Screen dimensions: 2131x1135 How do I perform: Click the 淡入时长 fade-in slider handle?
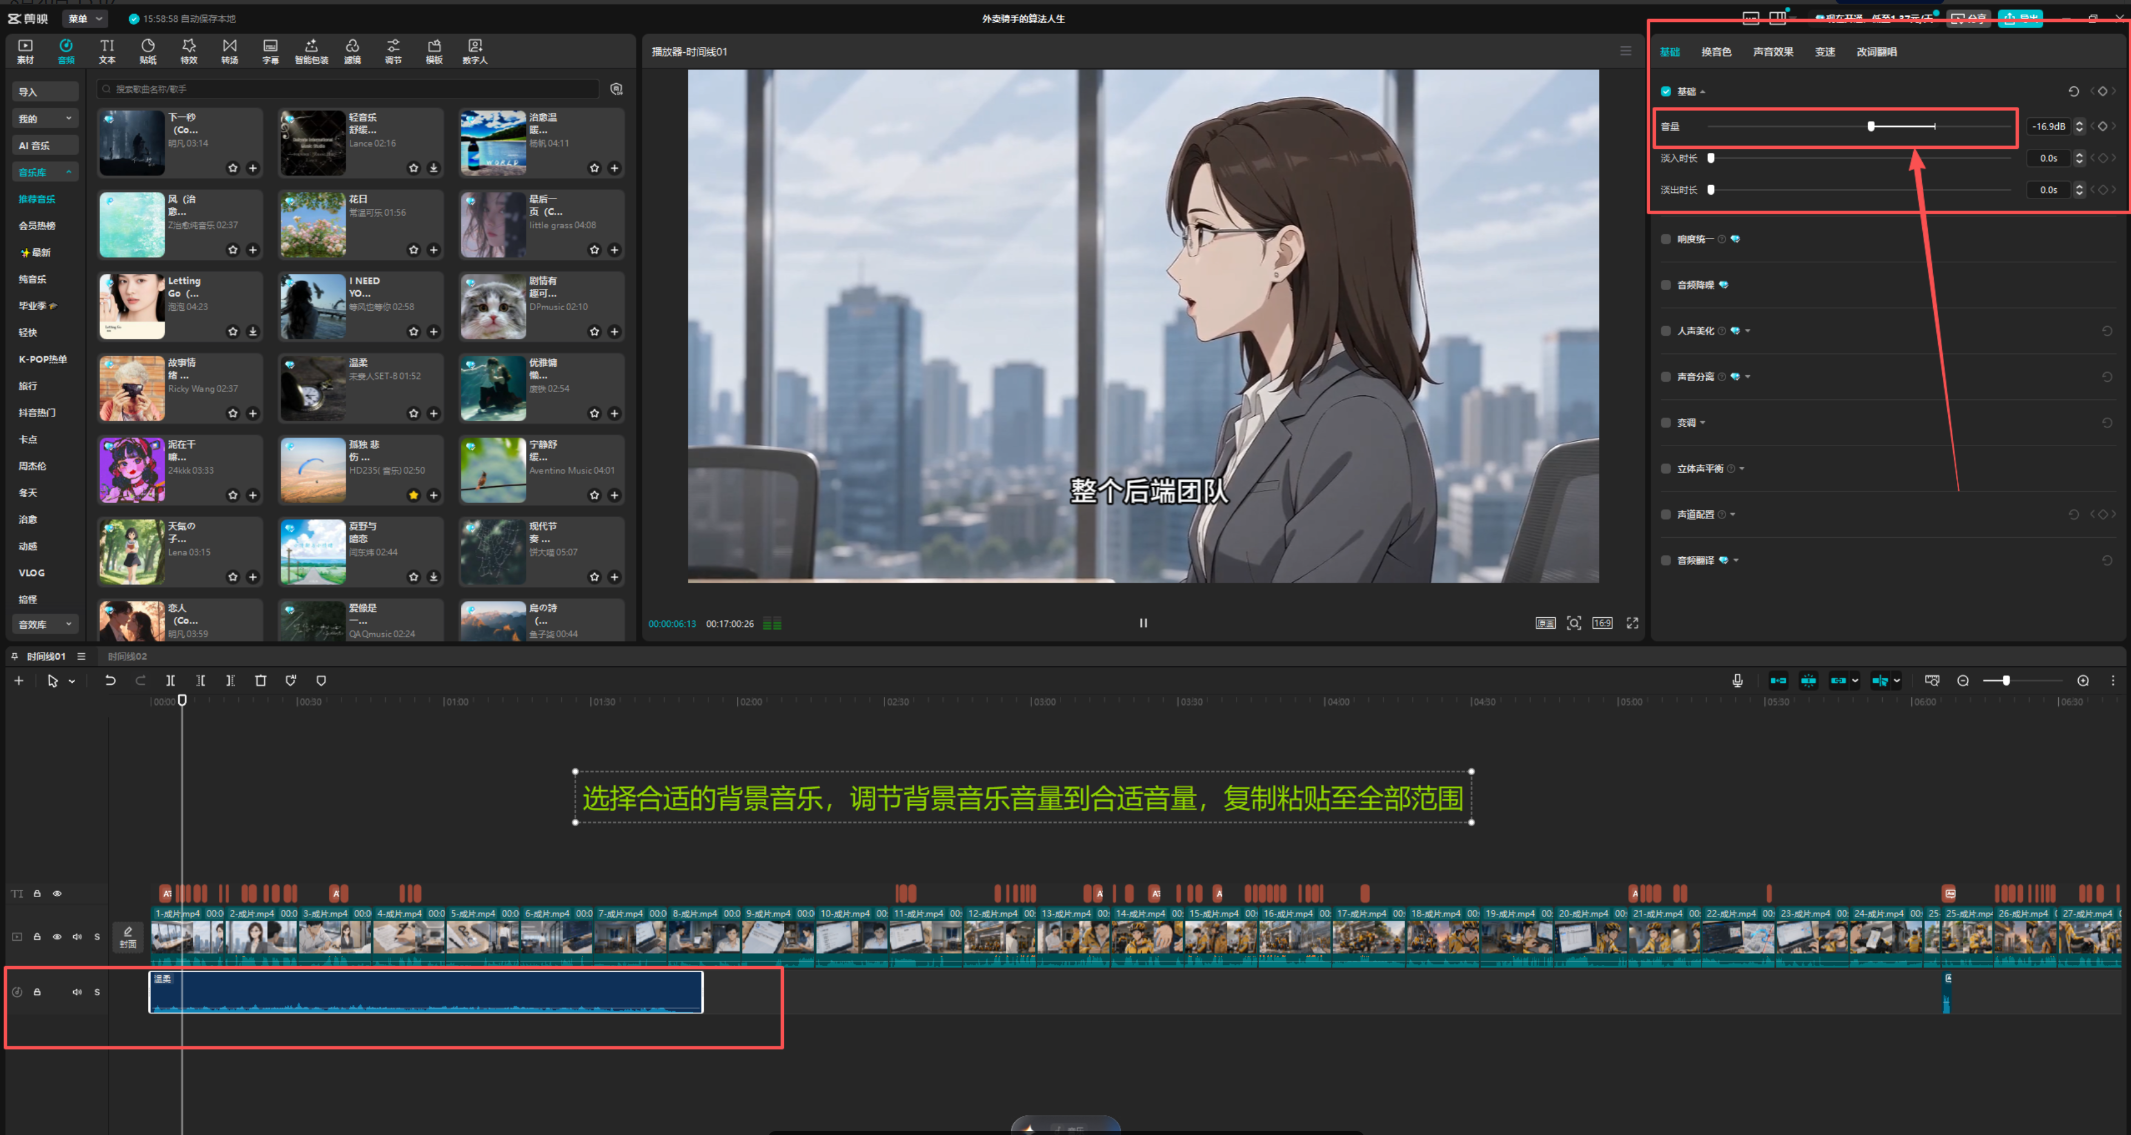(x=1711, y=158)
